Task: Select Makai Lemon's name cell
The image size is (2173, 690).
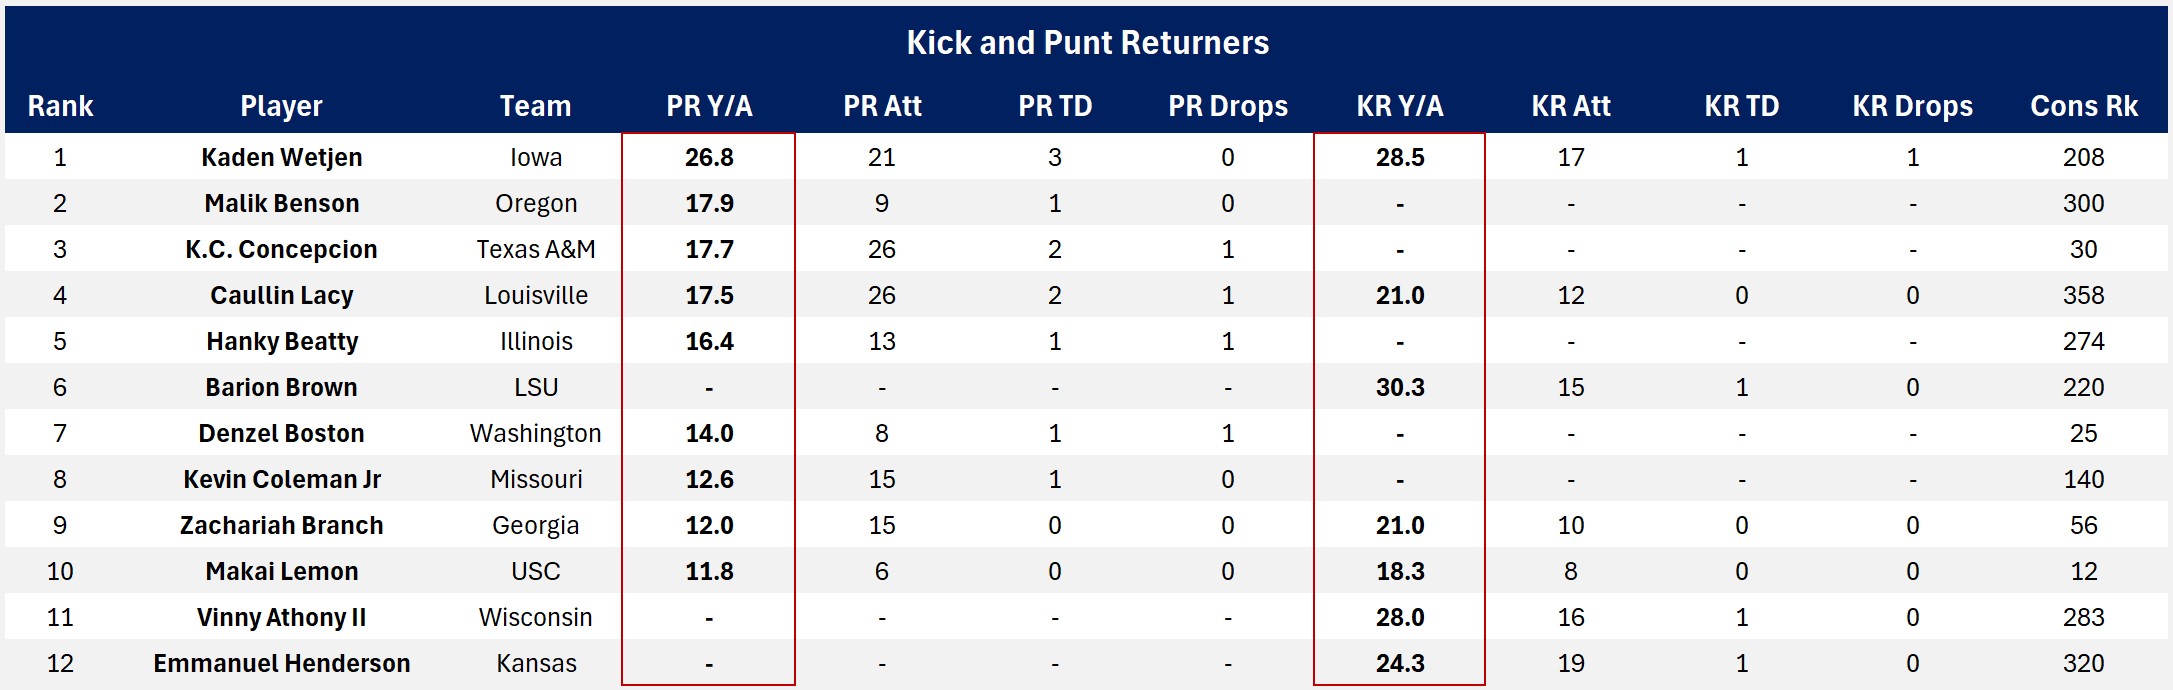Action: coord(281,571)
